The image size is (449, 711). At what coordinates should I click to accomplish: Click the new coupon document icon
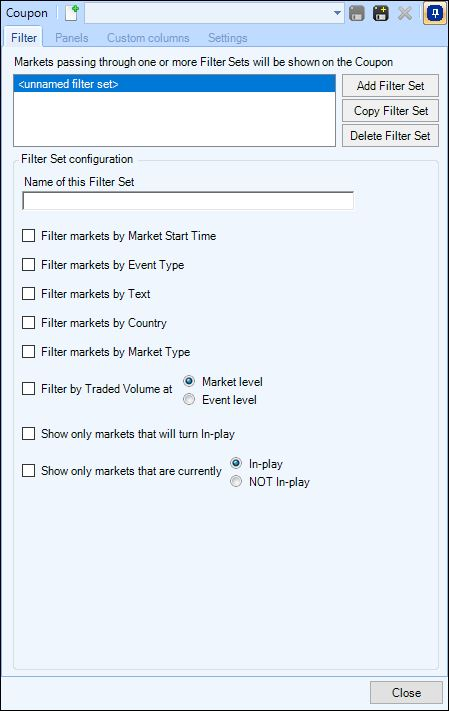72,13
